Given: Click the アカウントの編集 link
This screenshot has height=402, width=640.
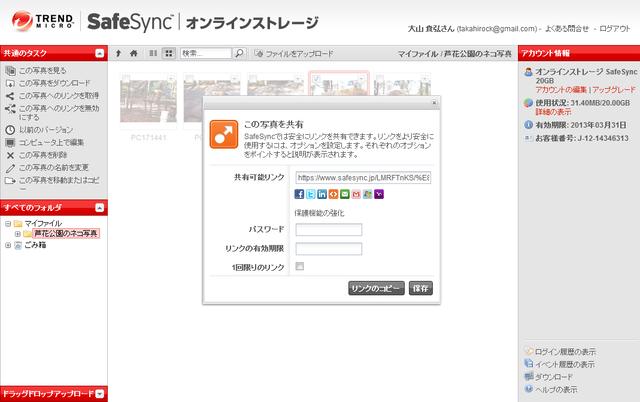Looking at the screenshot, I should (561, 89).
